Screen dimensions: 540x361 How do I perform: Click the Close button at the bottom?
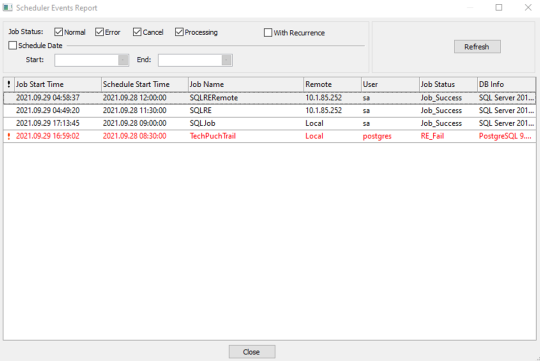pyautogui.click(x=252, y=352)
